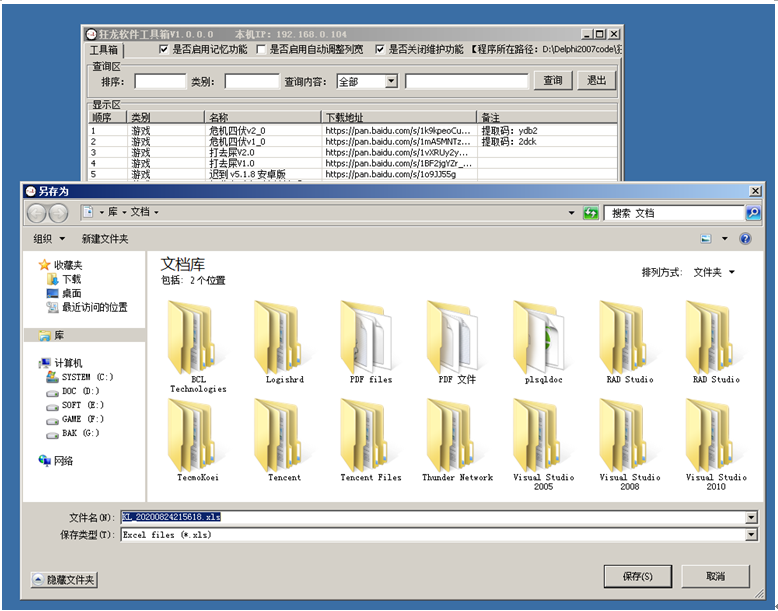Image resolution: width=778 pixels, height=611 pixels.
Task: Select 库 libraries in sidebar
Action: click(84, 336)
